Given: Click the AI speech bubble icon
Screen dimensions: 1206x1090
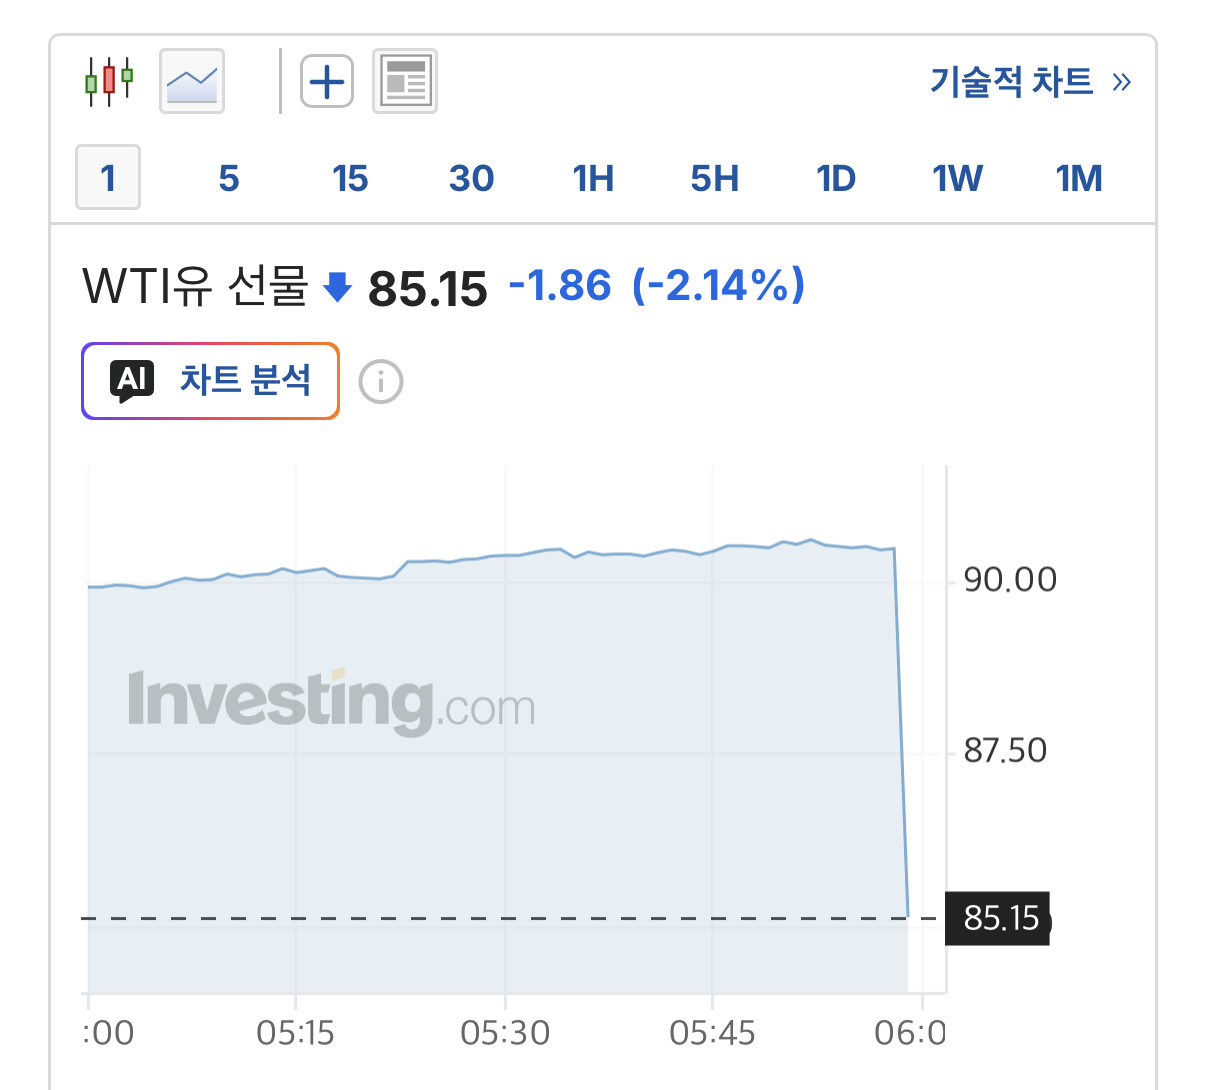Looking at the screenshot, I should (132, 381).
